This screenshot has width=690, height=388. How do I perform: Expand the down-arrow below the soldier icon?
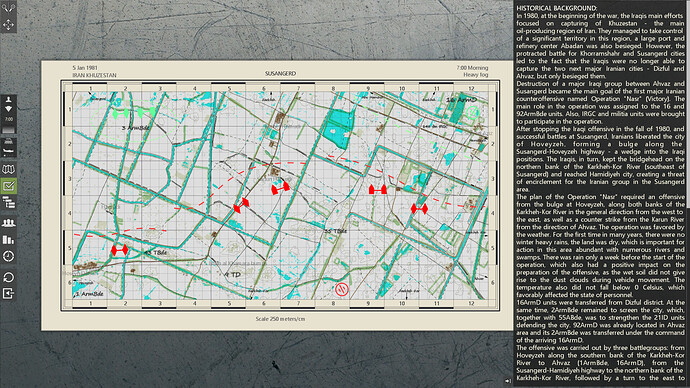(x=8, y=109)
